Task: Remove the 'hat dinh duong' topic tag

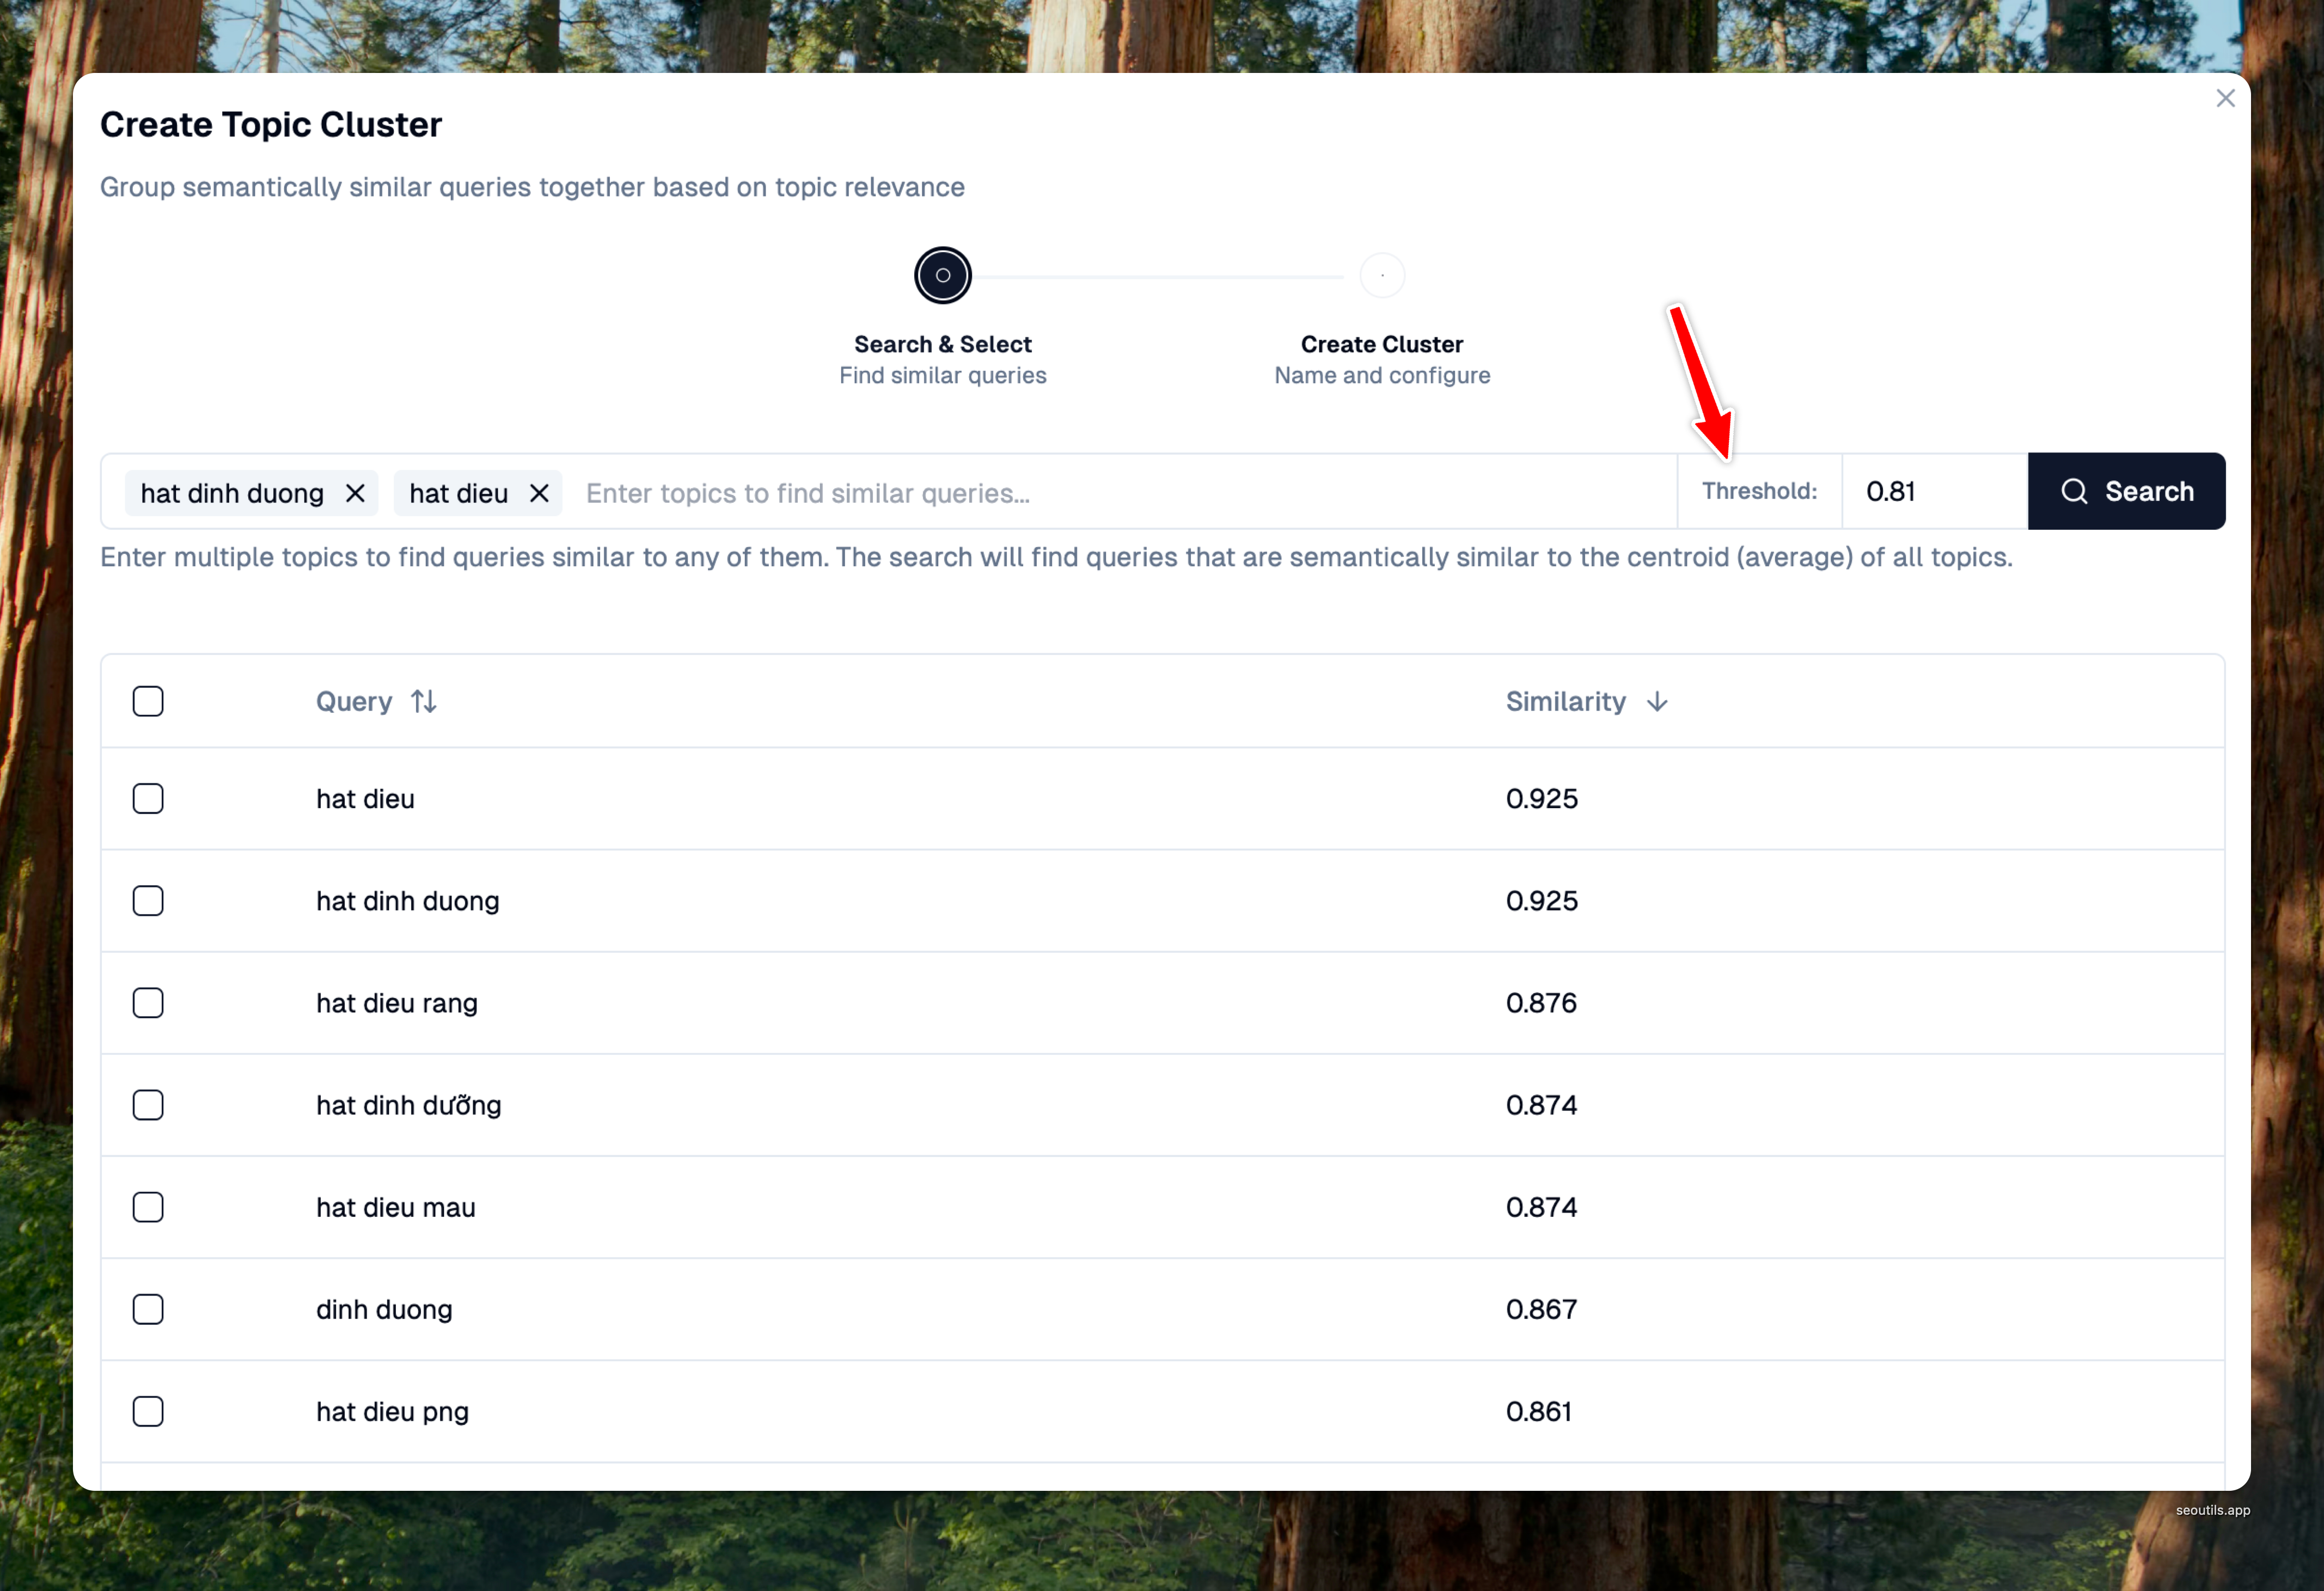Action: pos(355,493)
